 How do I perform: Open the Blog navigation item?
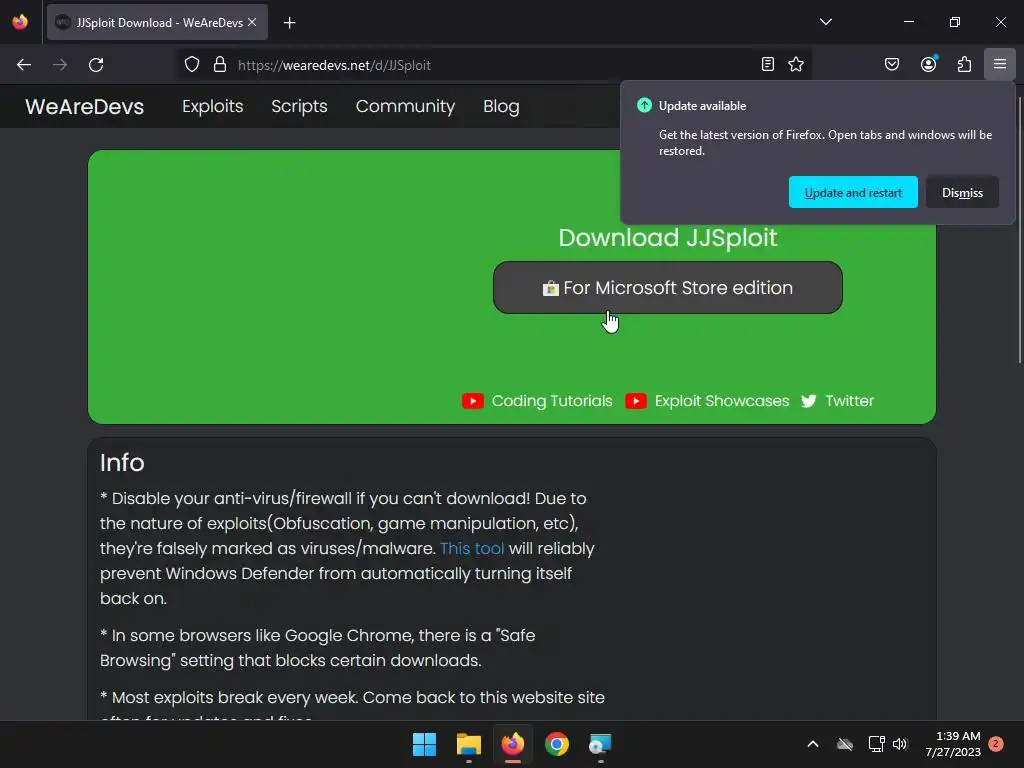click(502, 106)
